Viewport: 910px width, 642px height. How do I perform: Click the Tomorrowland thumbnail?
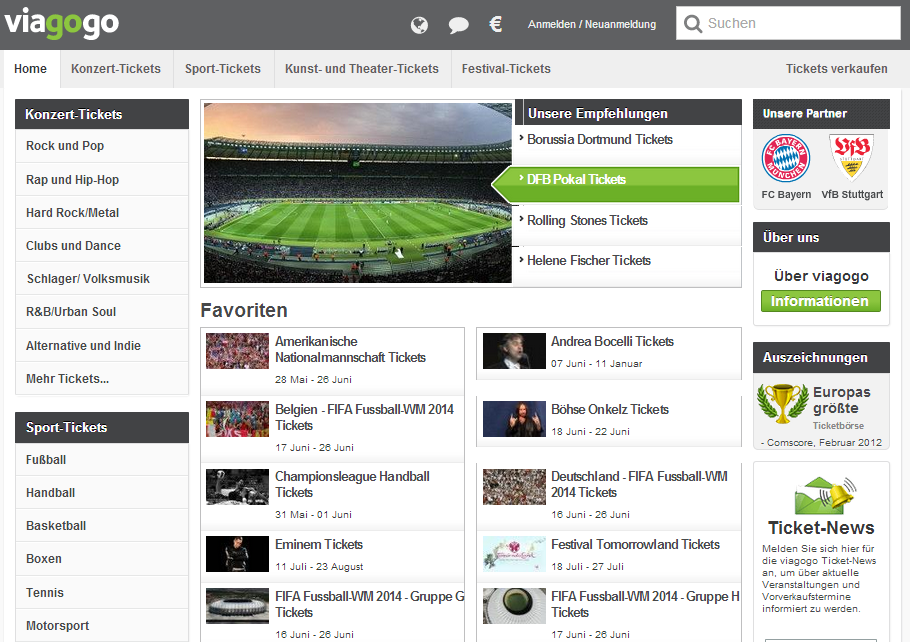[514, 554]
